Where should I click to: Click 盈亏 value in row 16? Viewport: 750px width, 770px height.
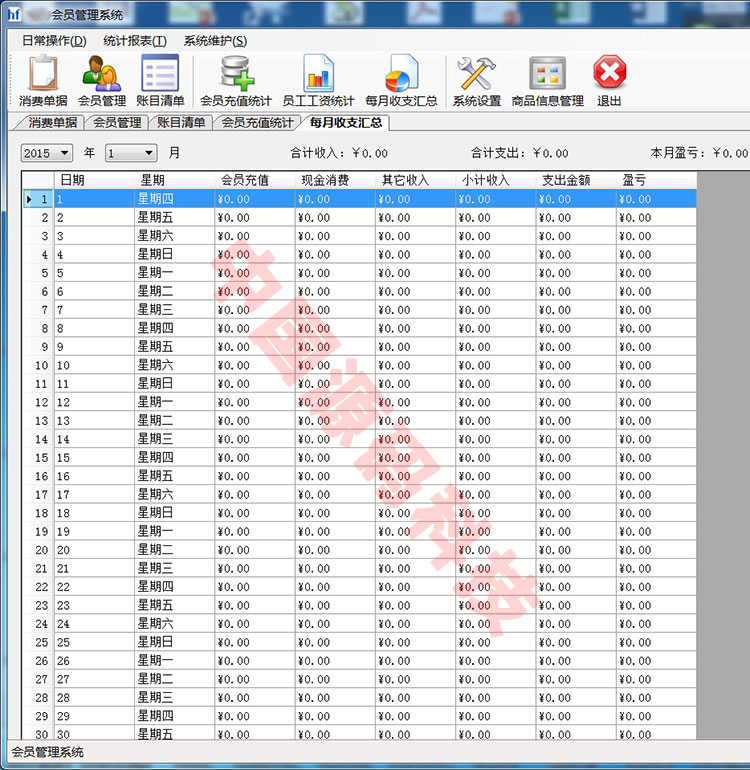coord(656,476)
